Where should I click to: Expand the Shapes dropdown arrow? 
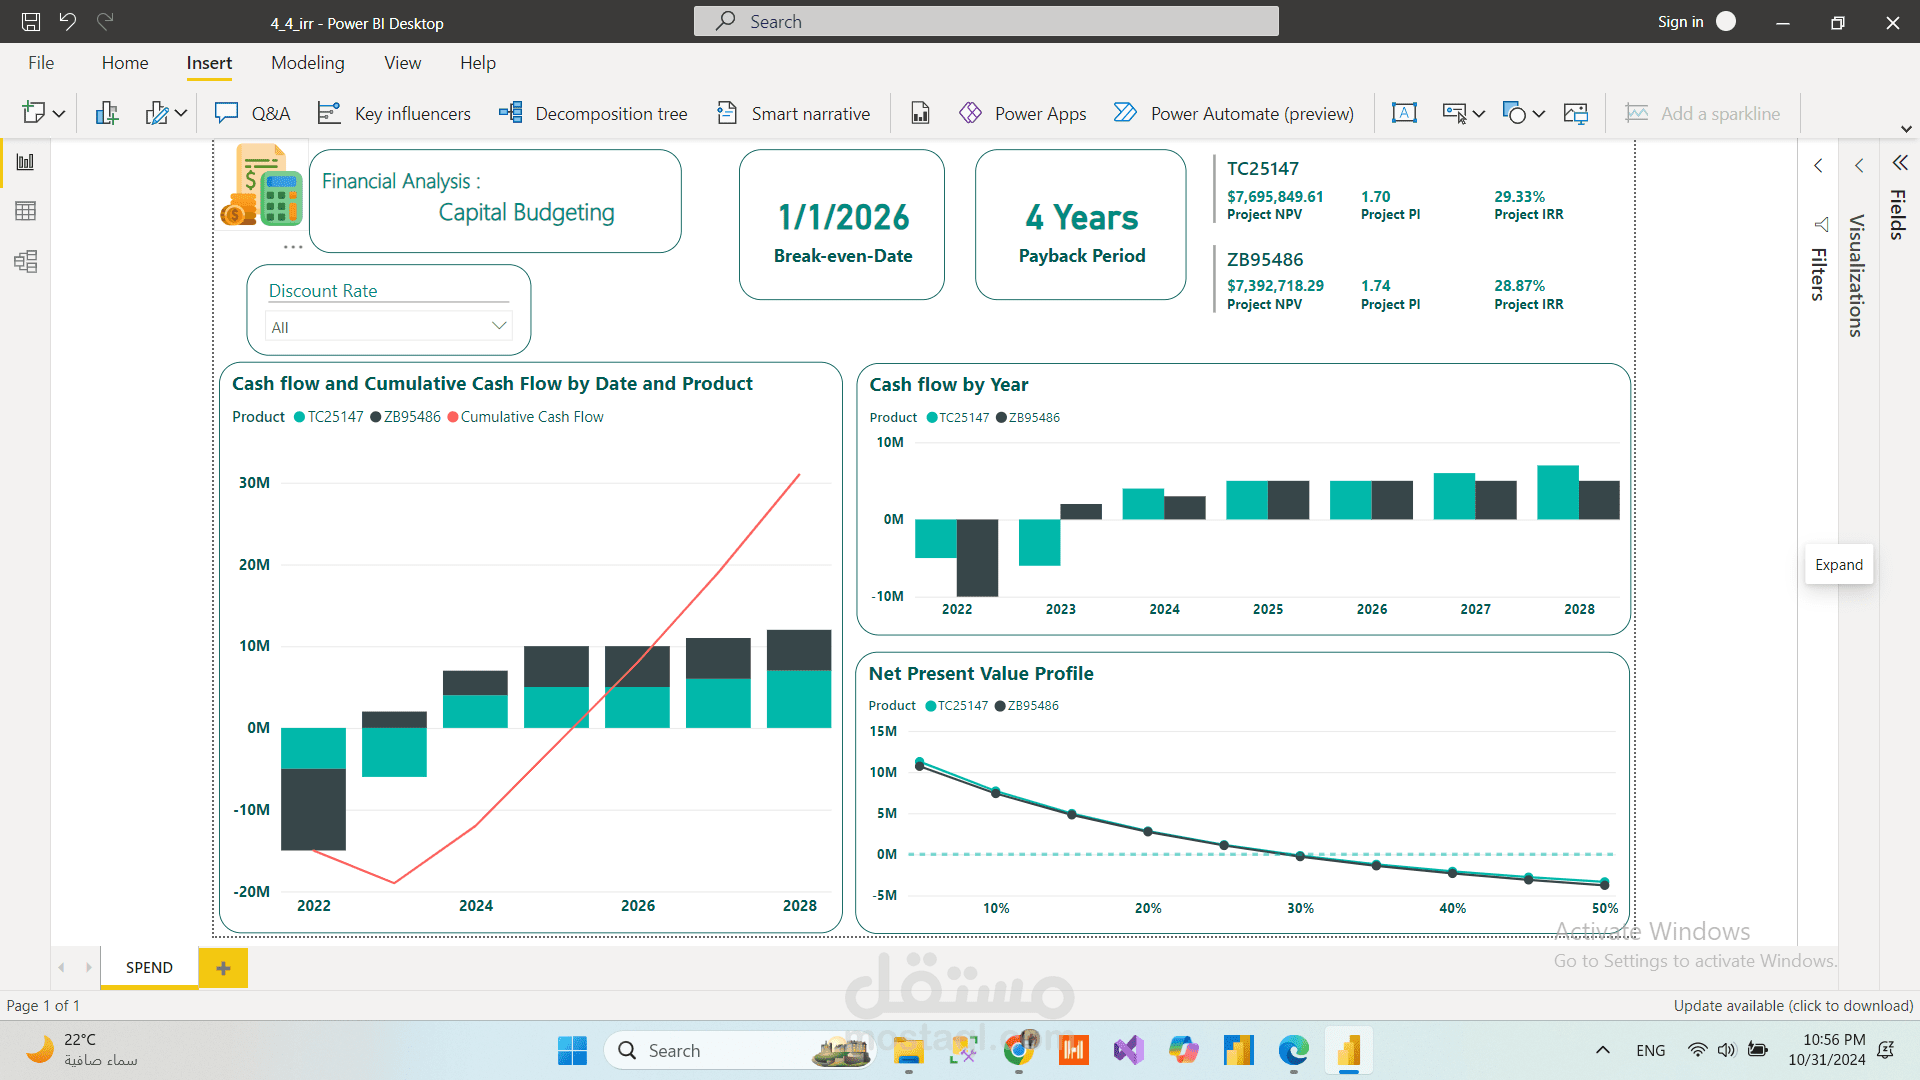(x=1539, y=114)
